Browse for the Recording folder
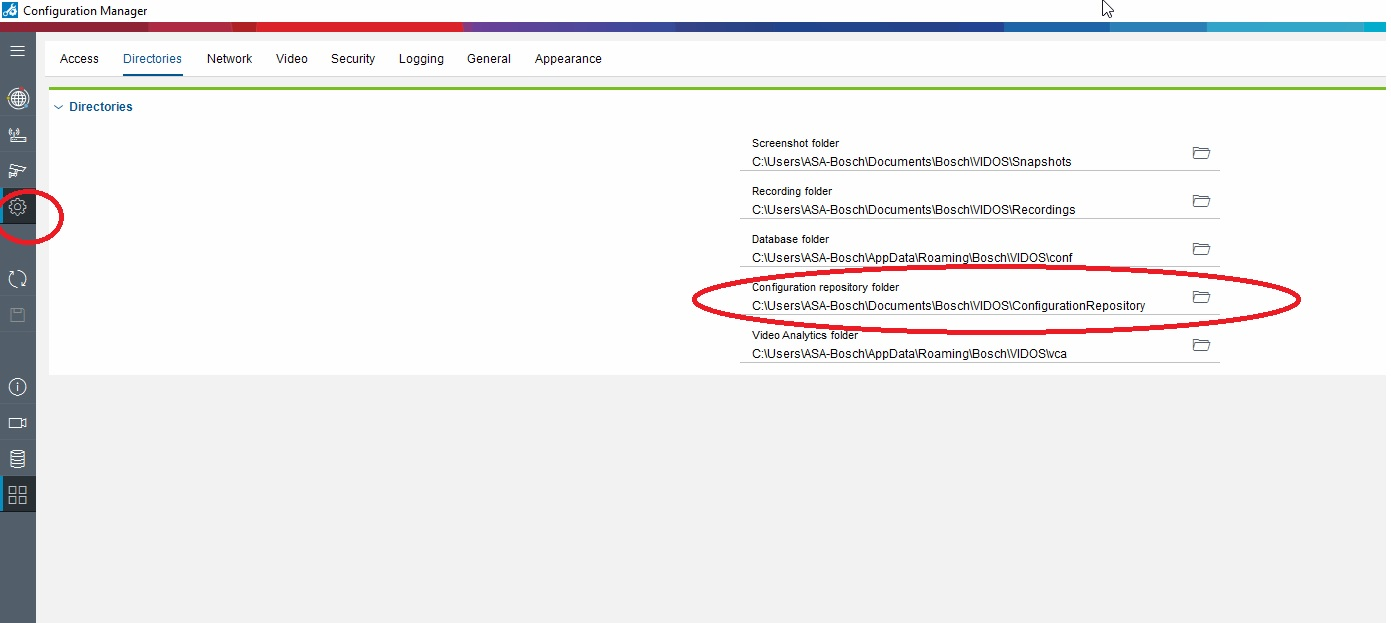The image size is (1391, 623). click(x=1201, y=201)
